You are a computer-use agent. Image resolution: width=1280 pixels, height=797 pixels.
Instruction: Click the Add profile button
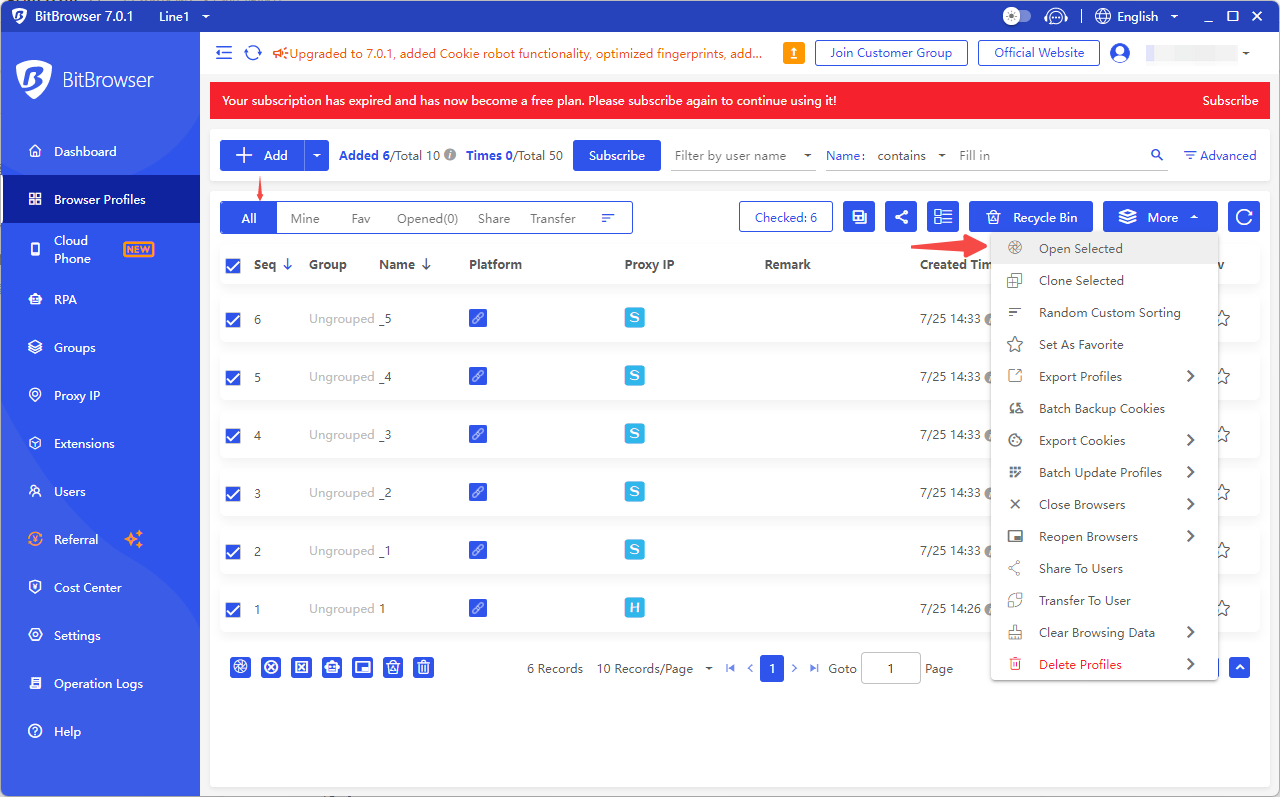262,155
